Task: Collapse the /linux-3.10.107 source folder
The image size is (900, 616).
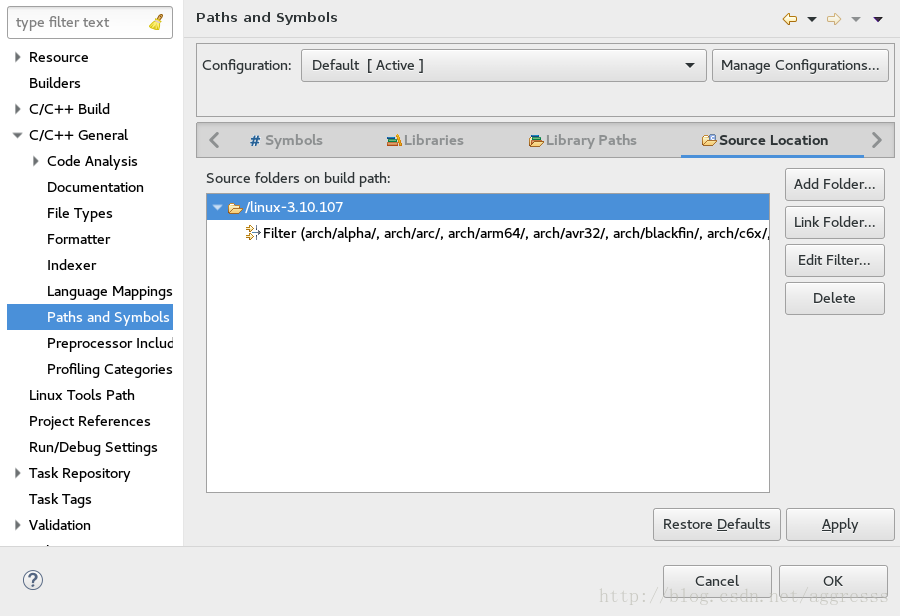Action: click(x=217, y=207)
